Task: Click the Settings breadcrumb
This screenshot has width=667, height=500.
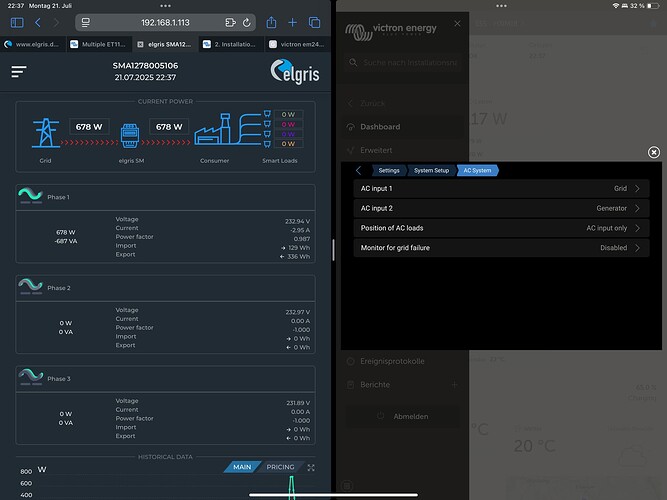Action: pos(388,171)
